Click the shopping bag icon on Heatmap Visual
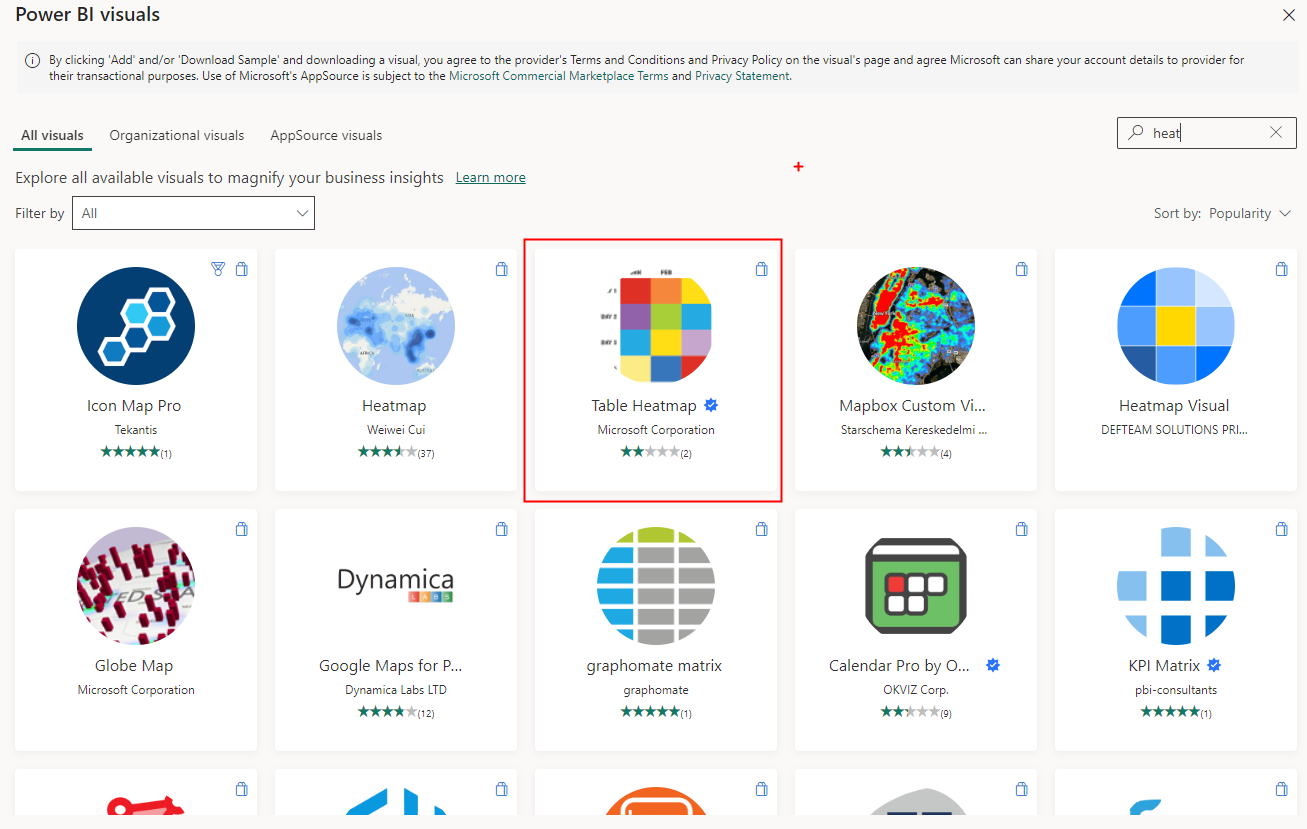 click(x=1281, y=268)
